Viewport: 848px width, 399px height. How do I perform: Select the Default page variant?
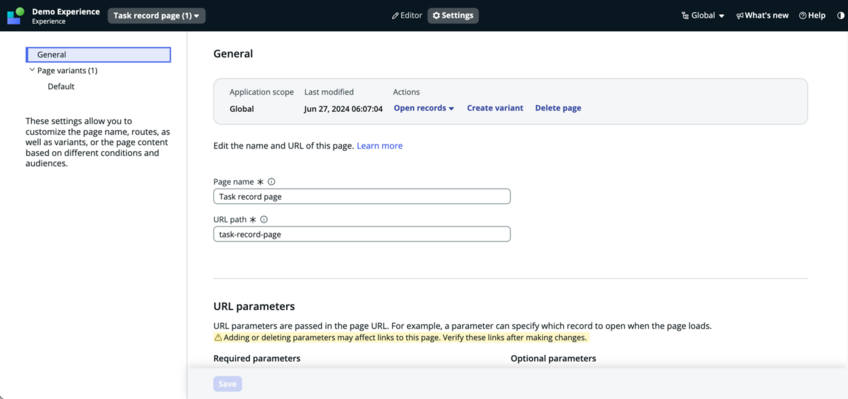click(61, 87)
